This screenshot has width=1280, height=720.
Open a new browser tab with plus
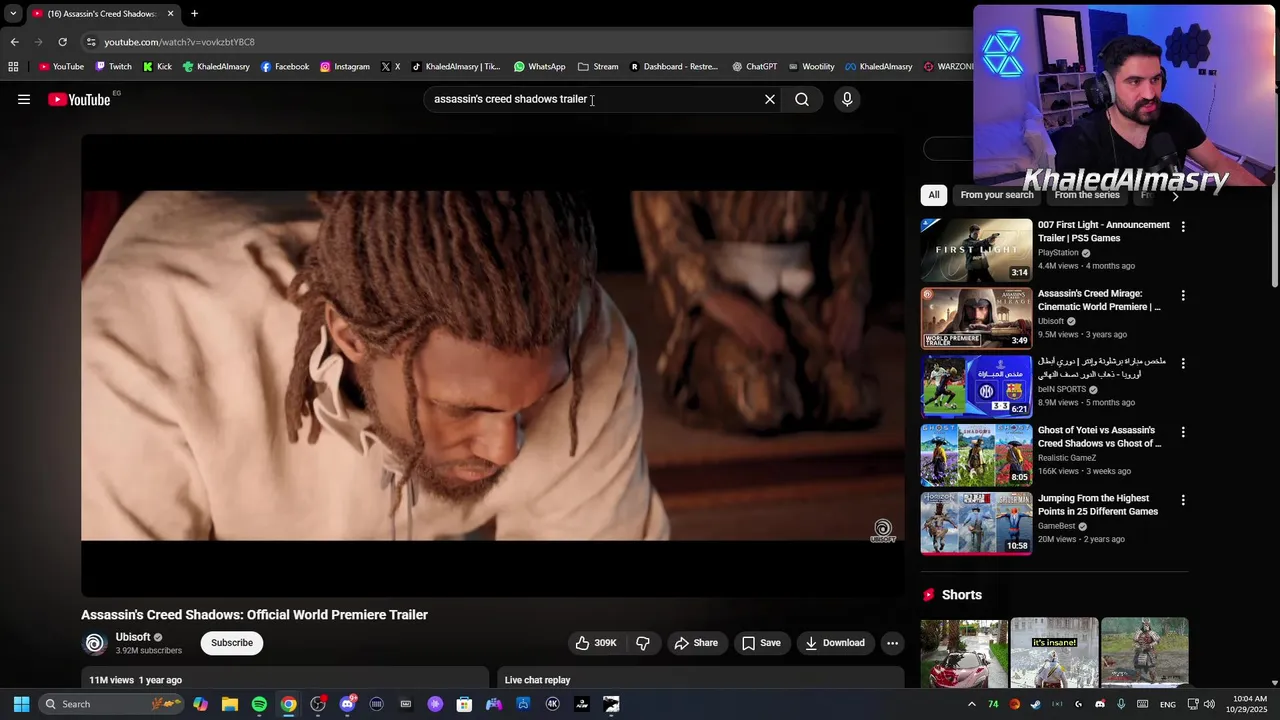(x=194, y=14)
